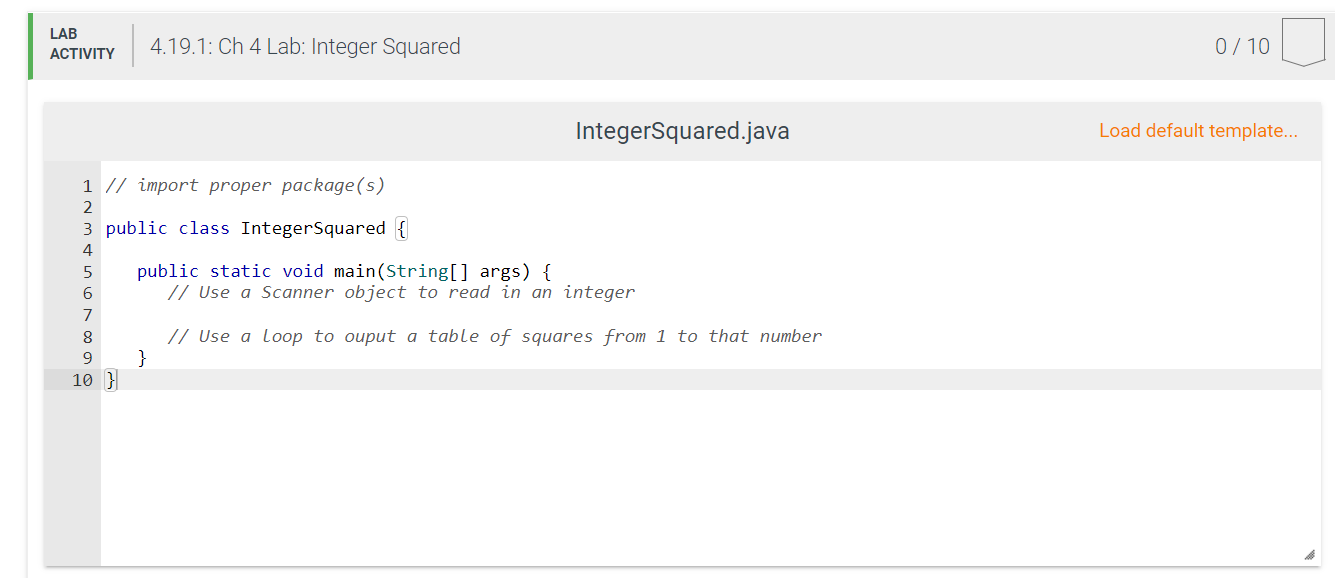Click the IntegerSquared.java filename header

(683, 131)
